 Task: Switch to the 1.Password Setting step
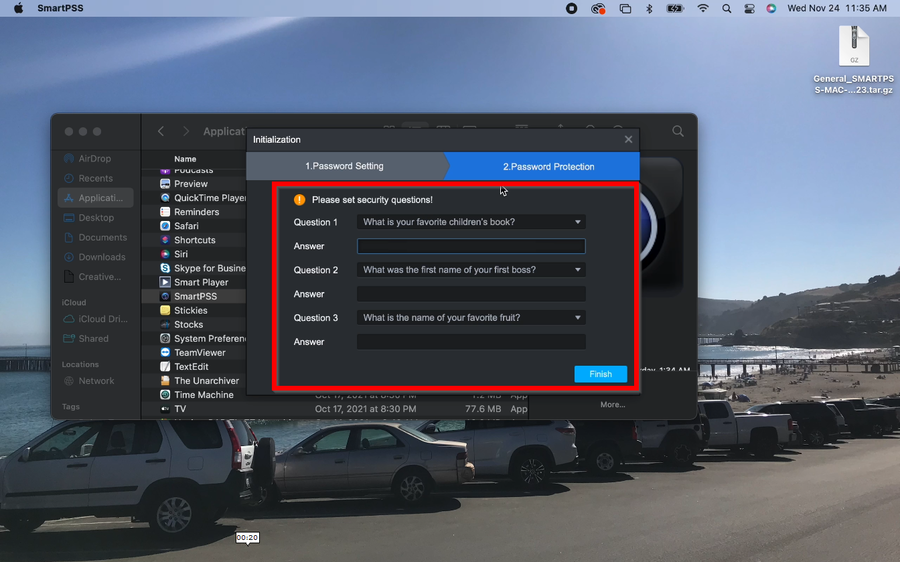344,166
